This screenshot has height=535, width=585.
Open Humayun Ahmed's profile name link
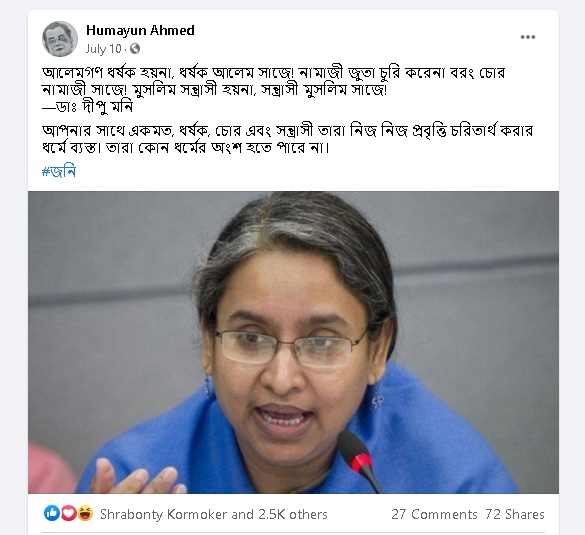click(x=140, y=30)
